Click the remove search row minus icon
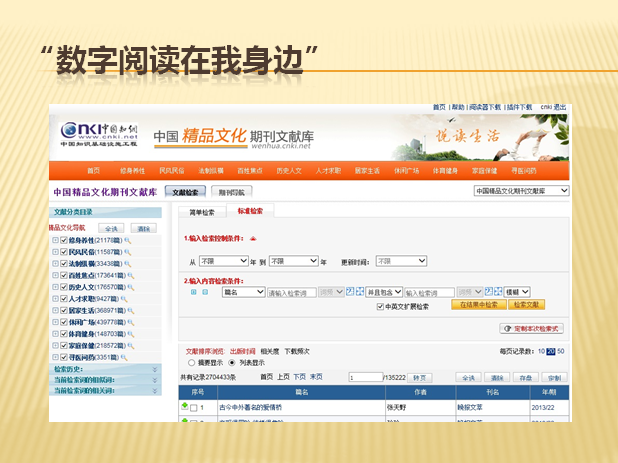 pyautogui.click(x=206, y=292)
